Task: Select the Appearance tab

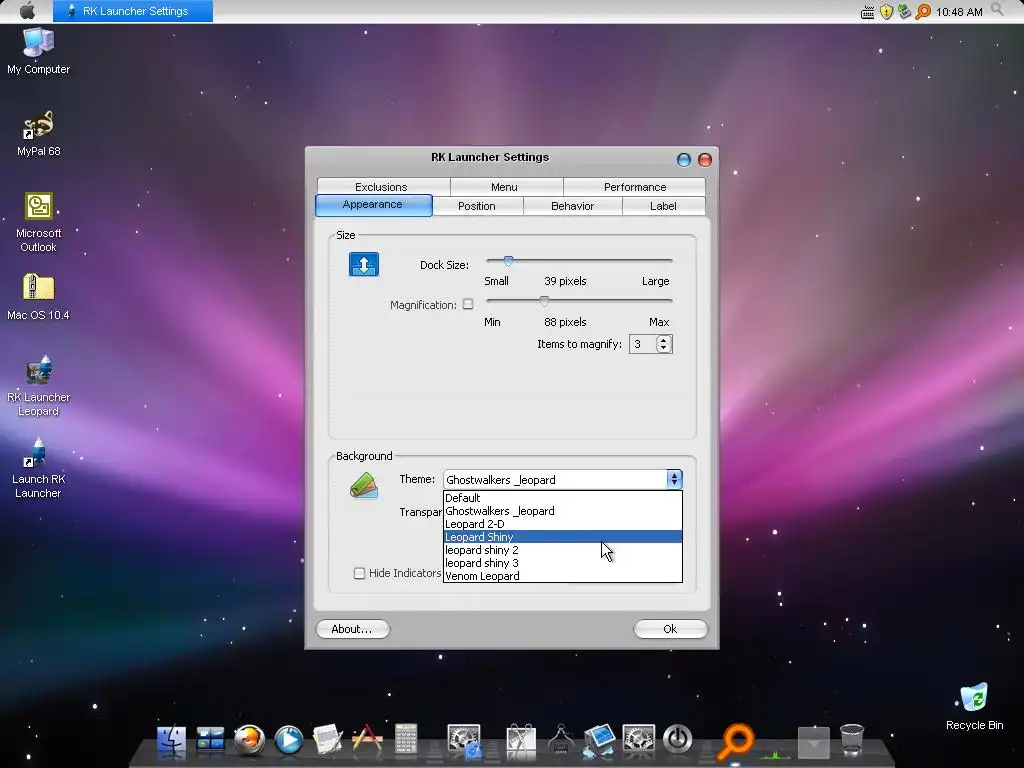Action: click(x=373, y=204)
